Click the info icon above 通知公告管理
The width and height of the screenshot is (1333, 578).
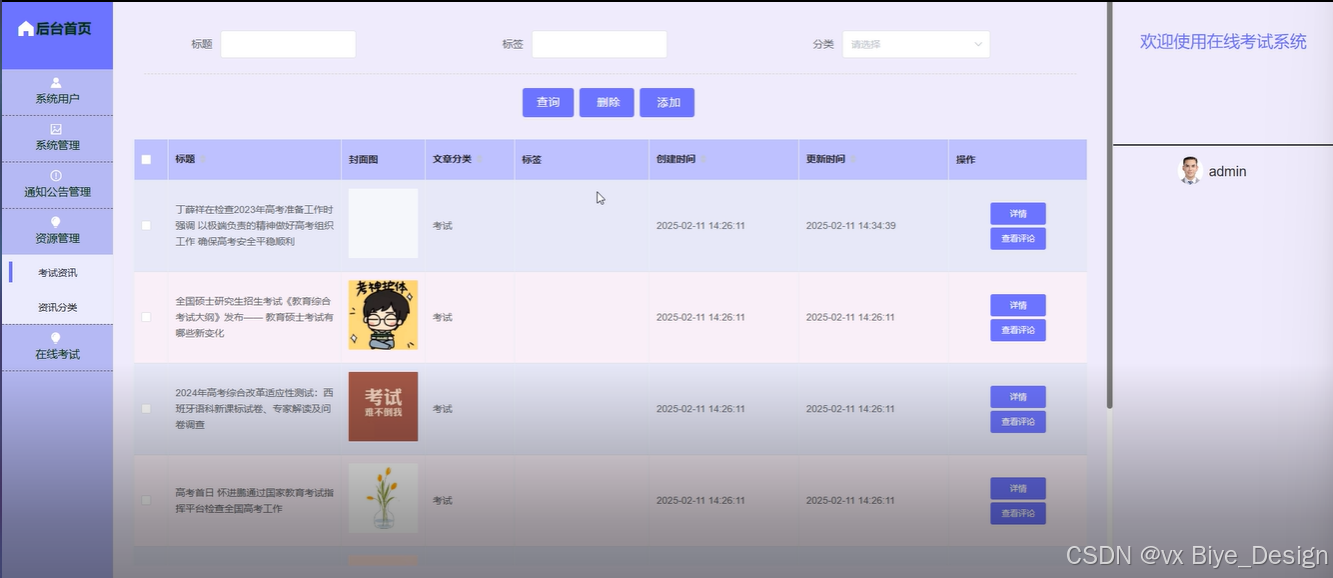pyautogui.click(x=56, y=176)
